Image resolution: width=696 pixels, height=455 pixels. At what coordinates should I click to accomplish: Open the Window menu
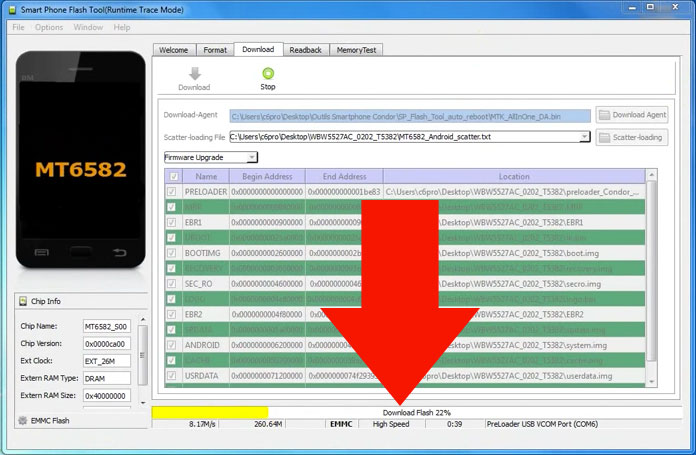88,28
